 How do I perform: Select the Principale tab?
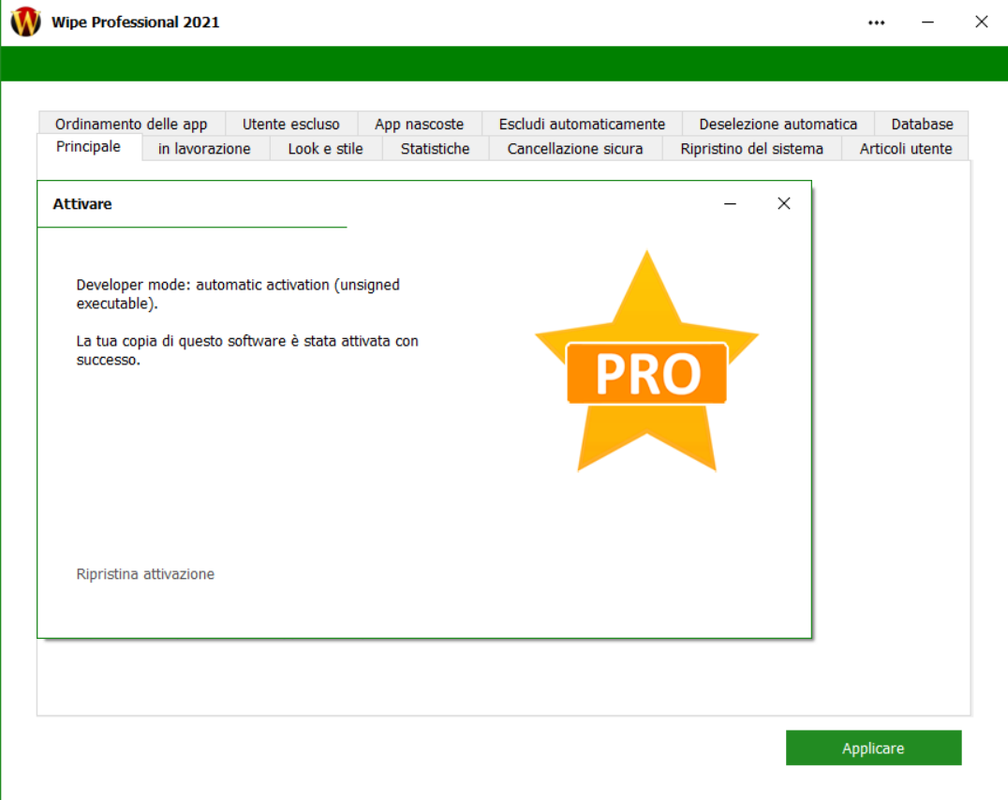point(89,147)
